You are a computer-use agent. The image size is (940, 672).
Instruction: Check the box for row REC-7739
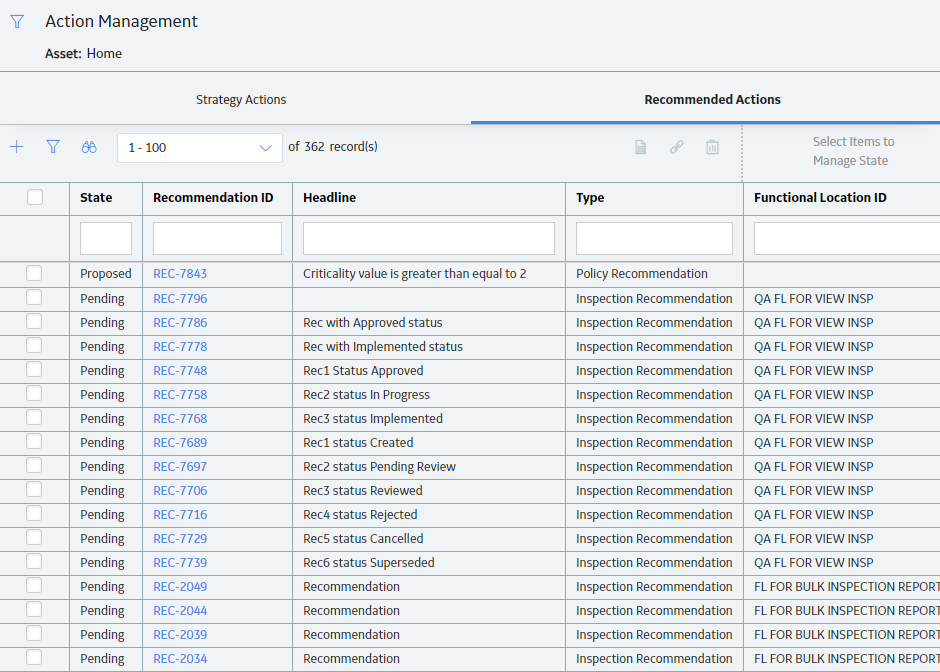(x=34, y=561)
